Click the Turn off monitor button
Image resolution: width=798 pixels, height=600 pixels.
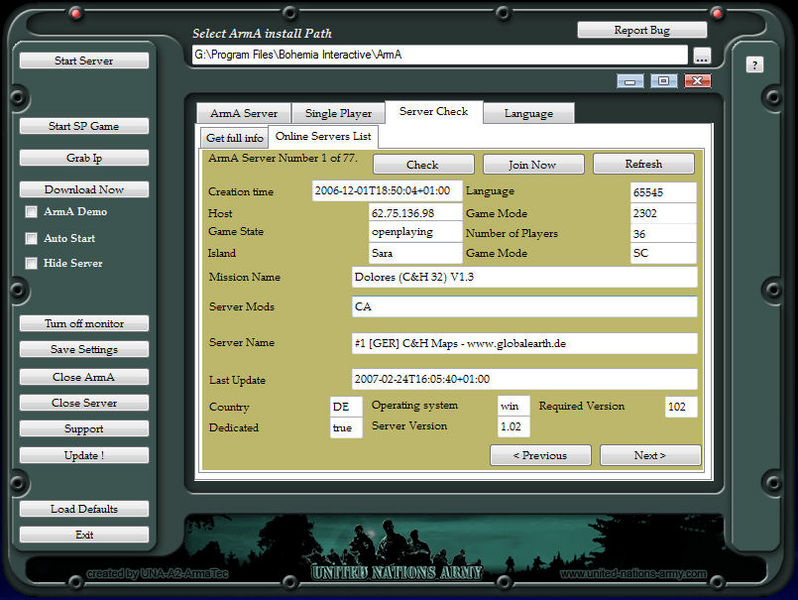click(84, 324)
